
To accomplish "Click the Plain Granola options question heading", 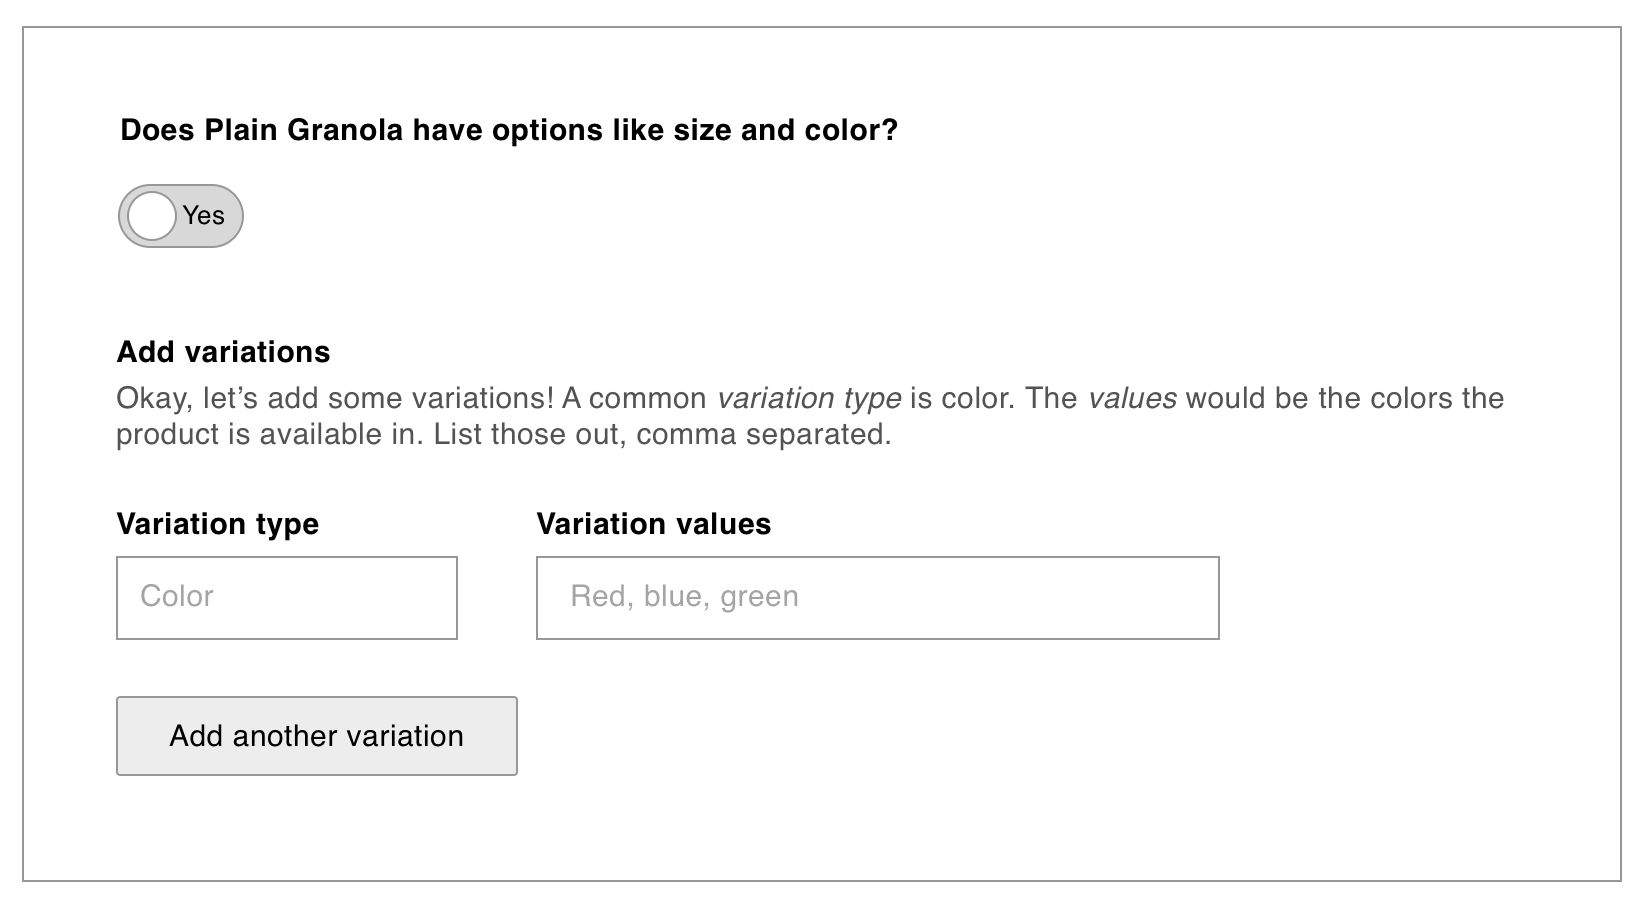I will 508,131.
